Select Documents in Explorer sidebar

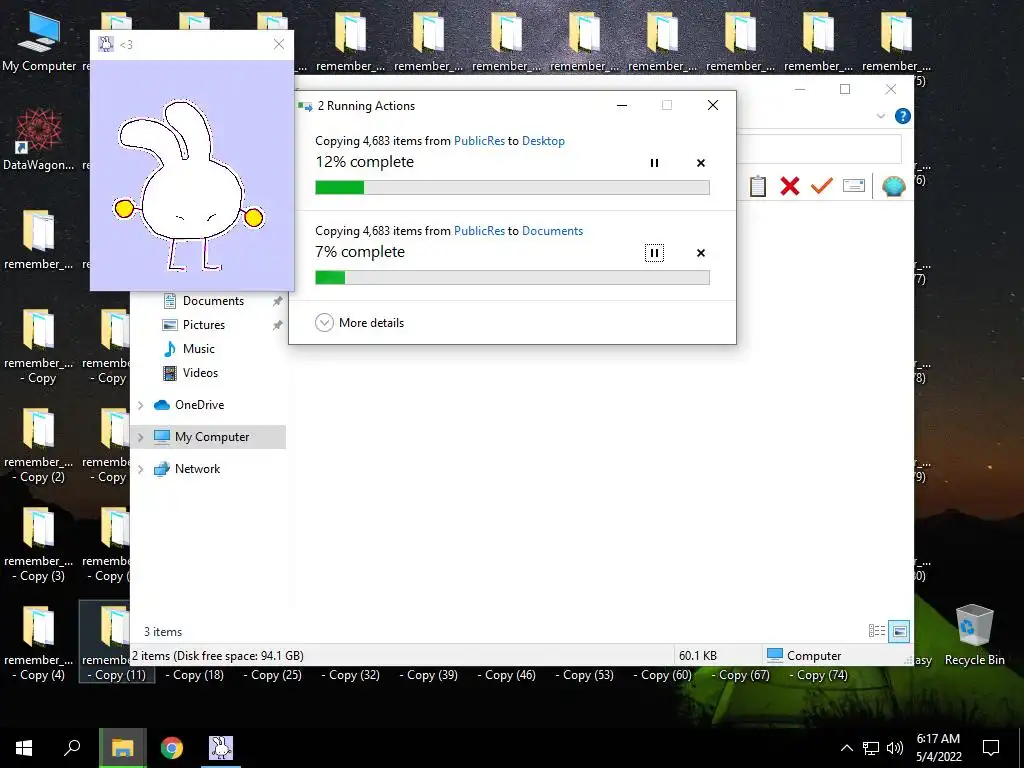[213, 301]
